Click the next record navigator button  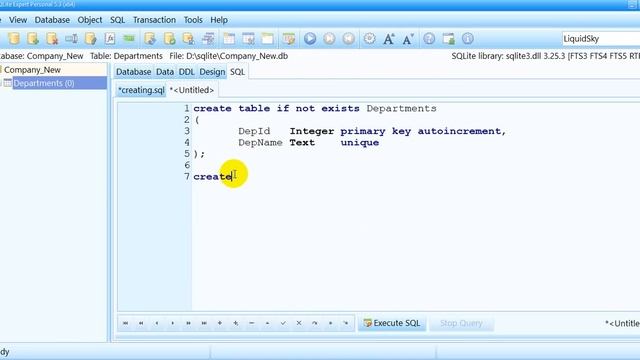coord(173,323)
